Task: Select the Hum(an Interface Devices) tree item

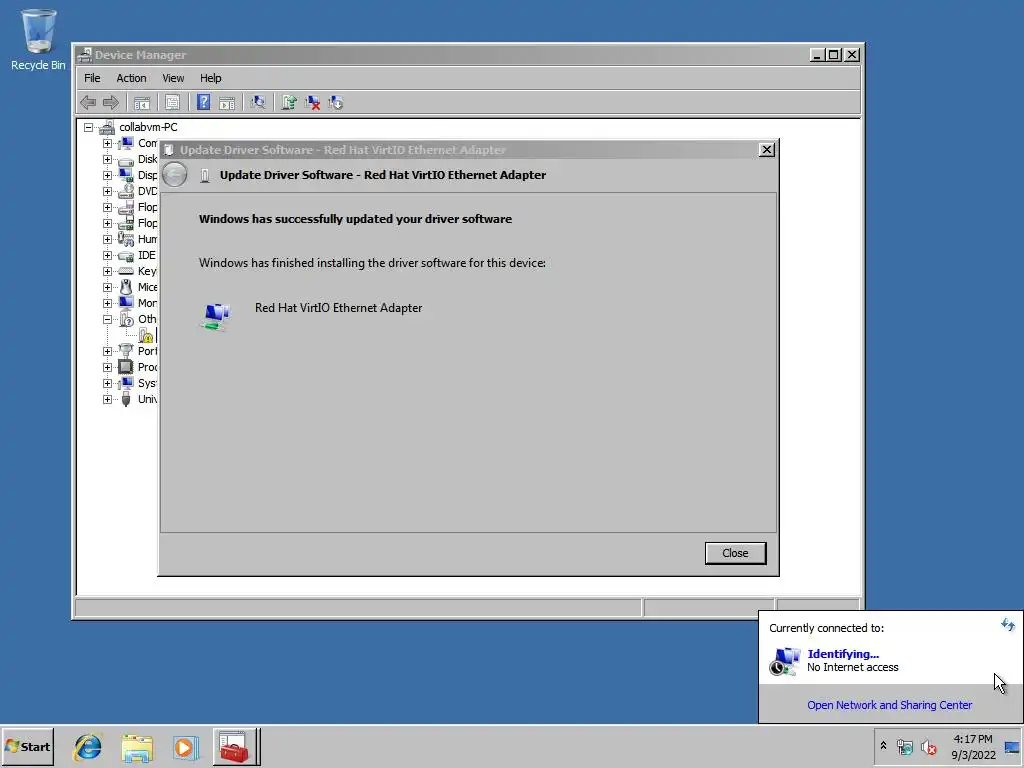Action: pos(147,239)
